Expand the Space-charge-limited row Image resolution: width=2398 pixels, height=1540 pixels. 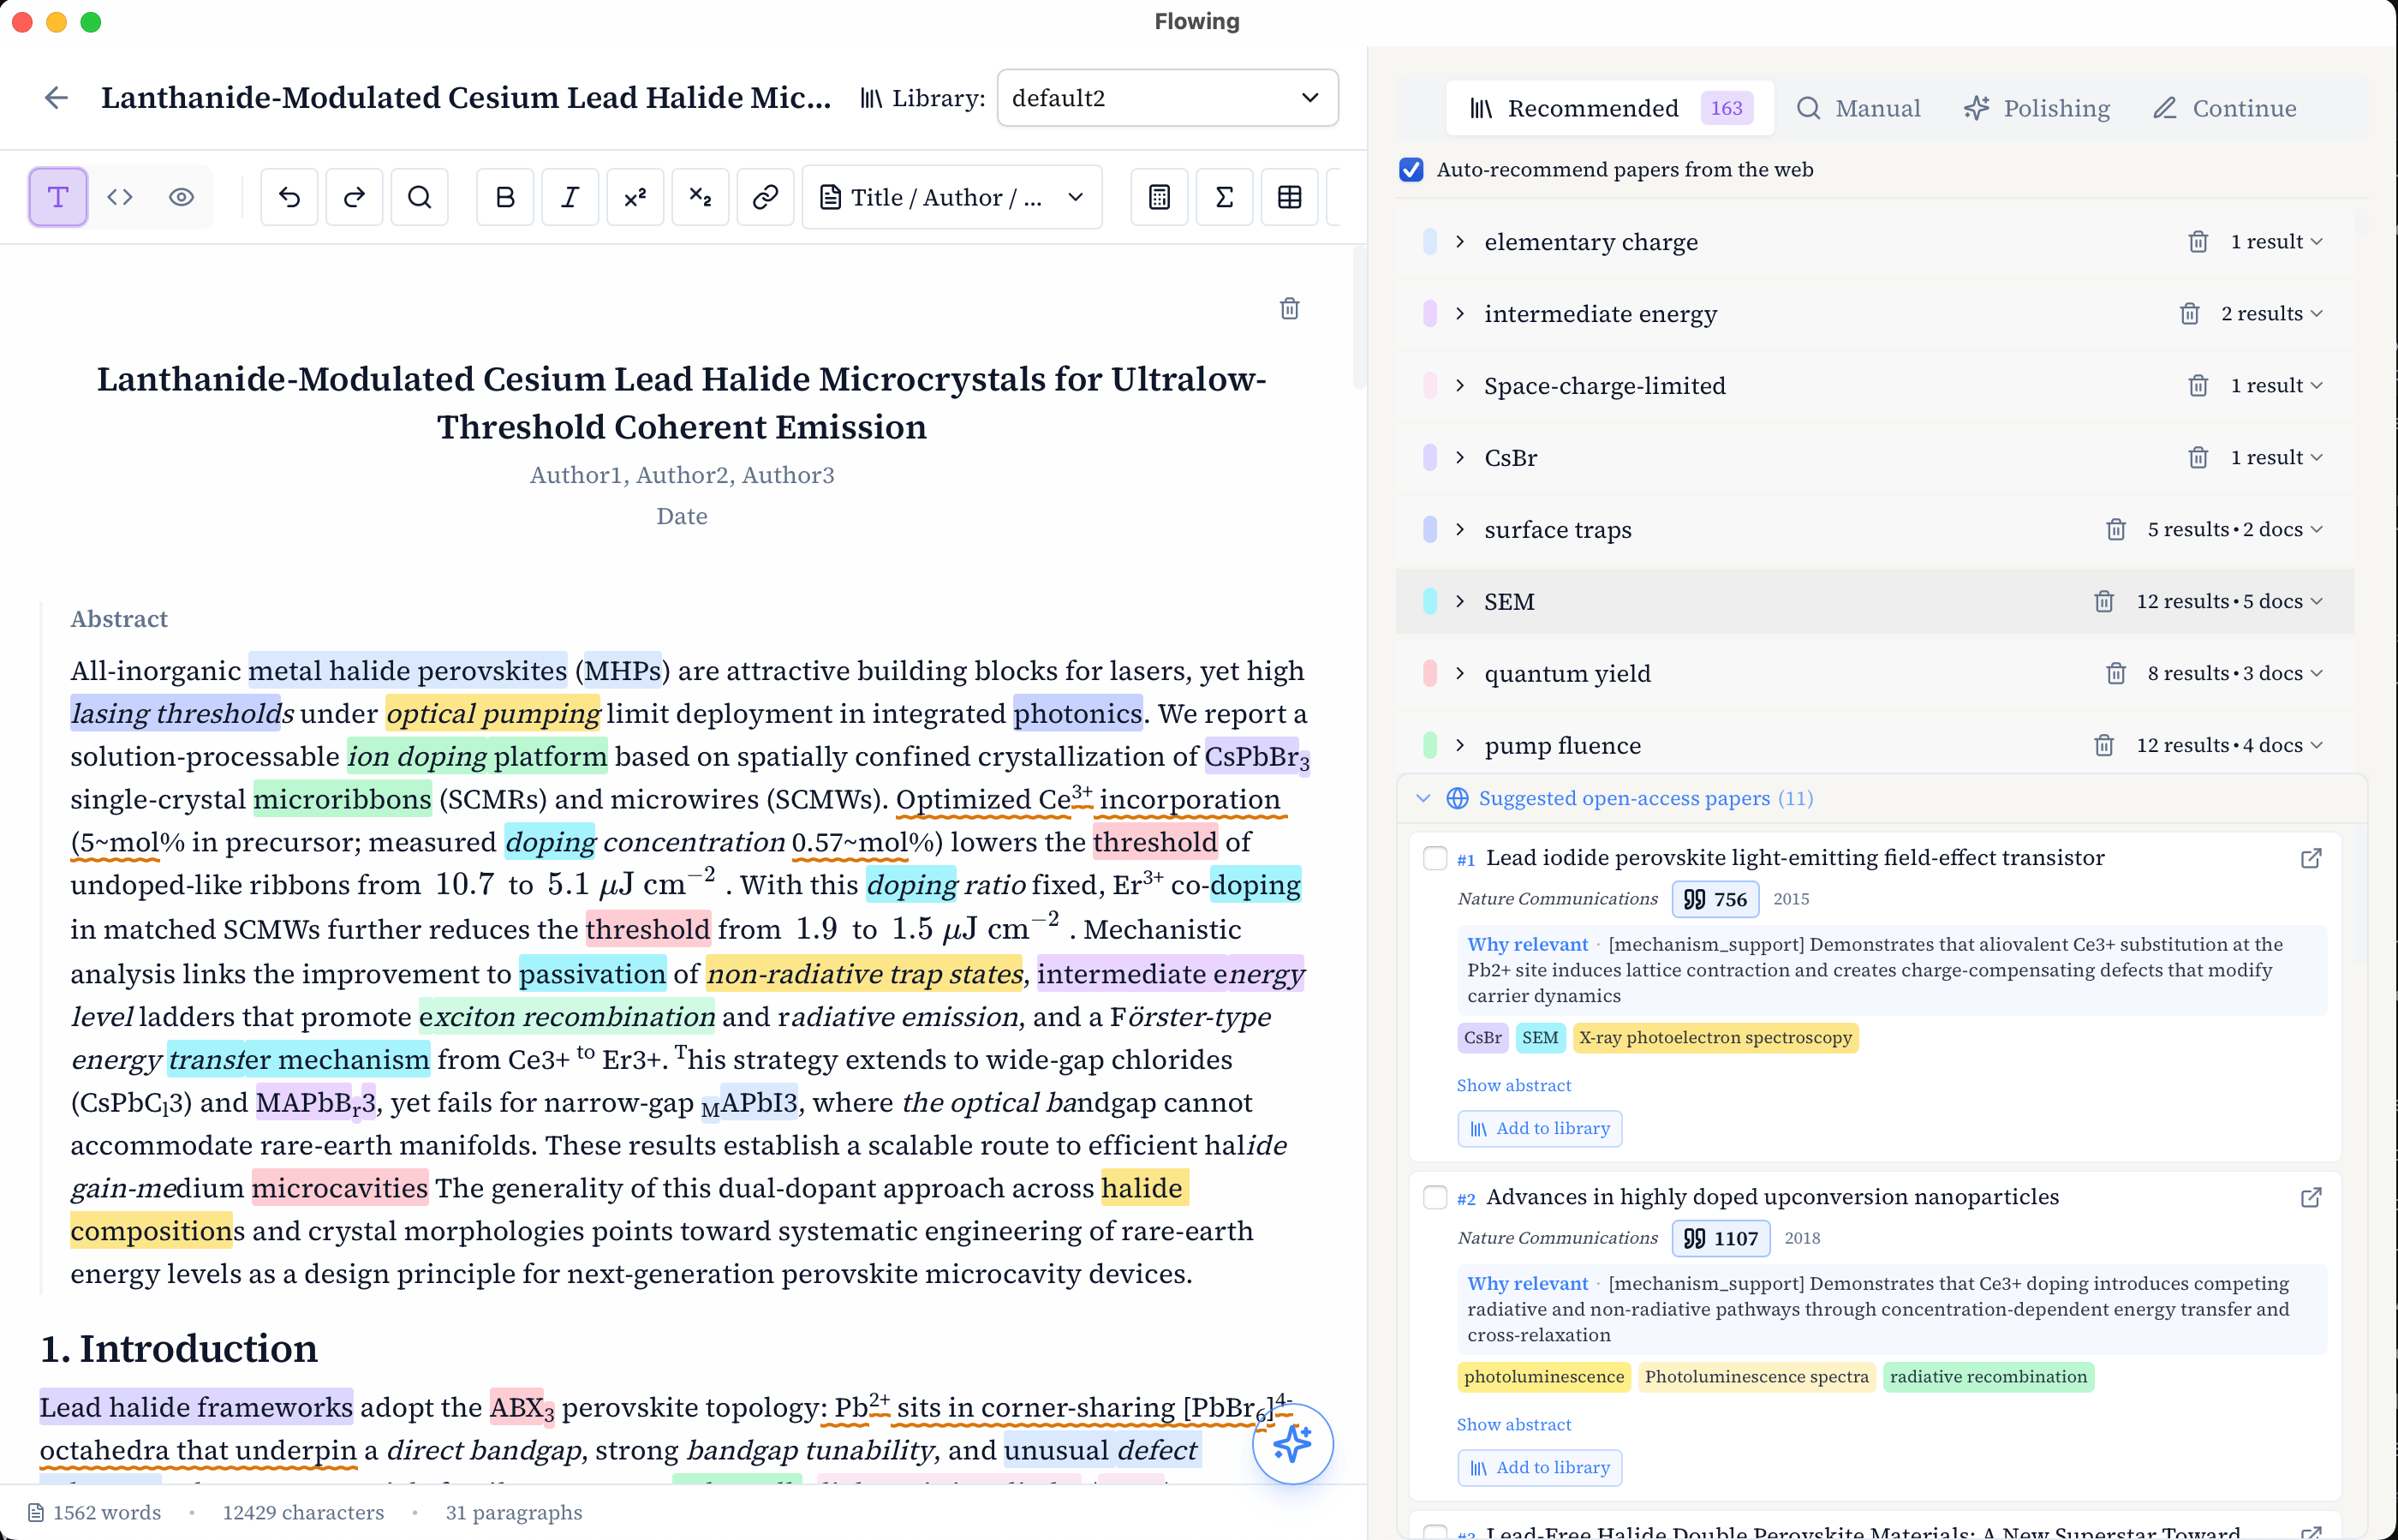(x=1459, y=385)
